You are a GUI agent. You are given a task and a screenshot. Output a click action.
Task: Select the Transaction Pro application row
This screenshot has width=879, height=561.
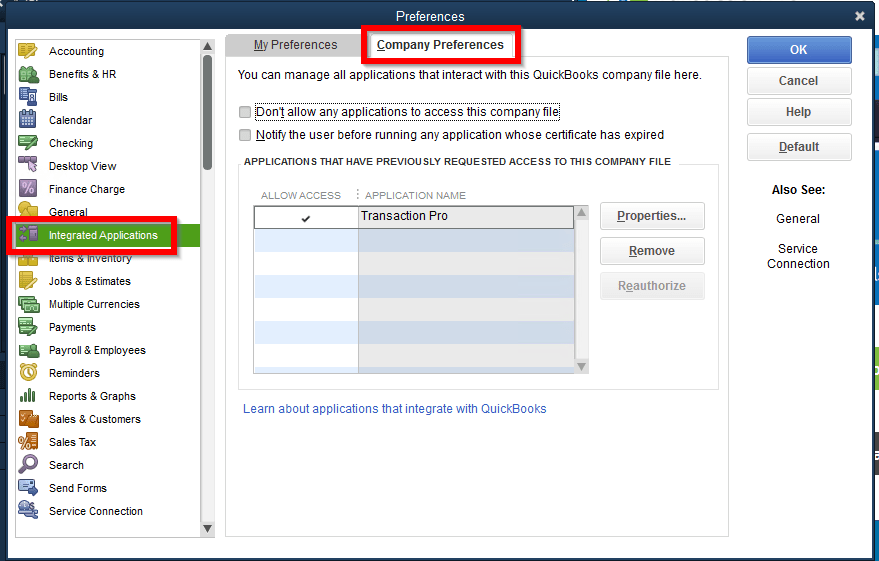pos(414,217)
